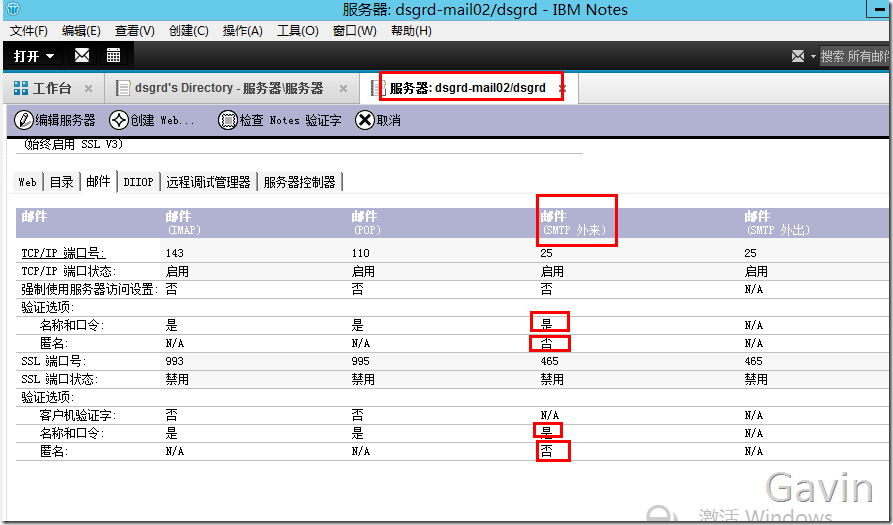Image resolution: width=893 pixels, height=525 pixels.
Task: Click the 取消 cancel X icon
Action: point(364,120)
